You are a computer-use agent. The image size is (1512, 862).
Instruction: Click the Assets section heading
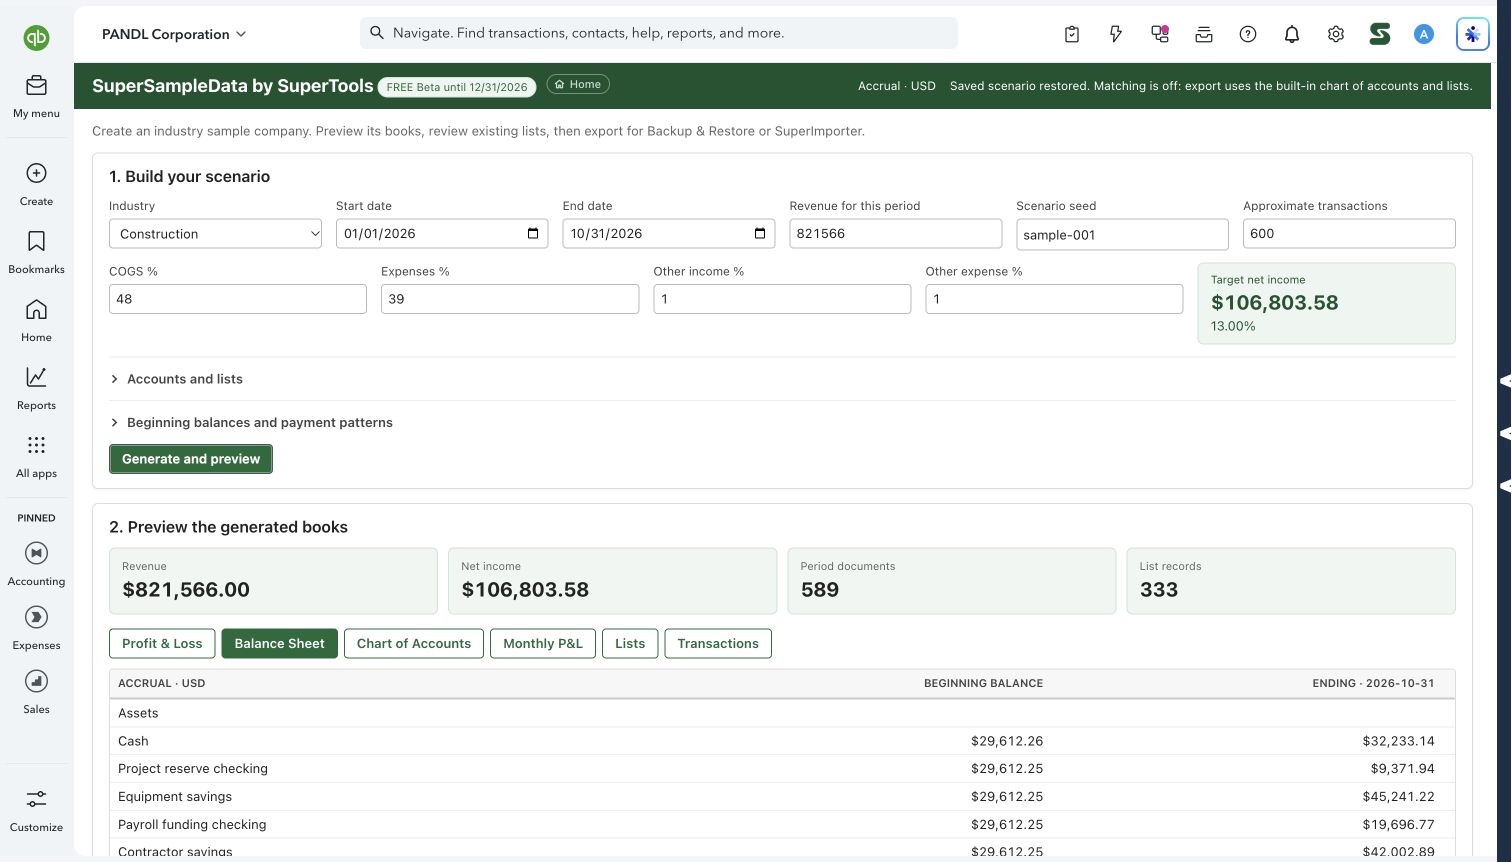point(138,713)
